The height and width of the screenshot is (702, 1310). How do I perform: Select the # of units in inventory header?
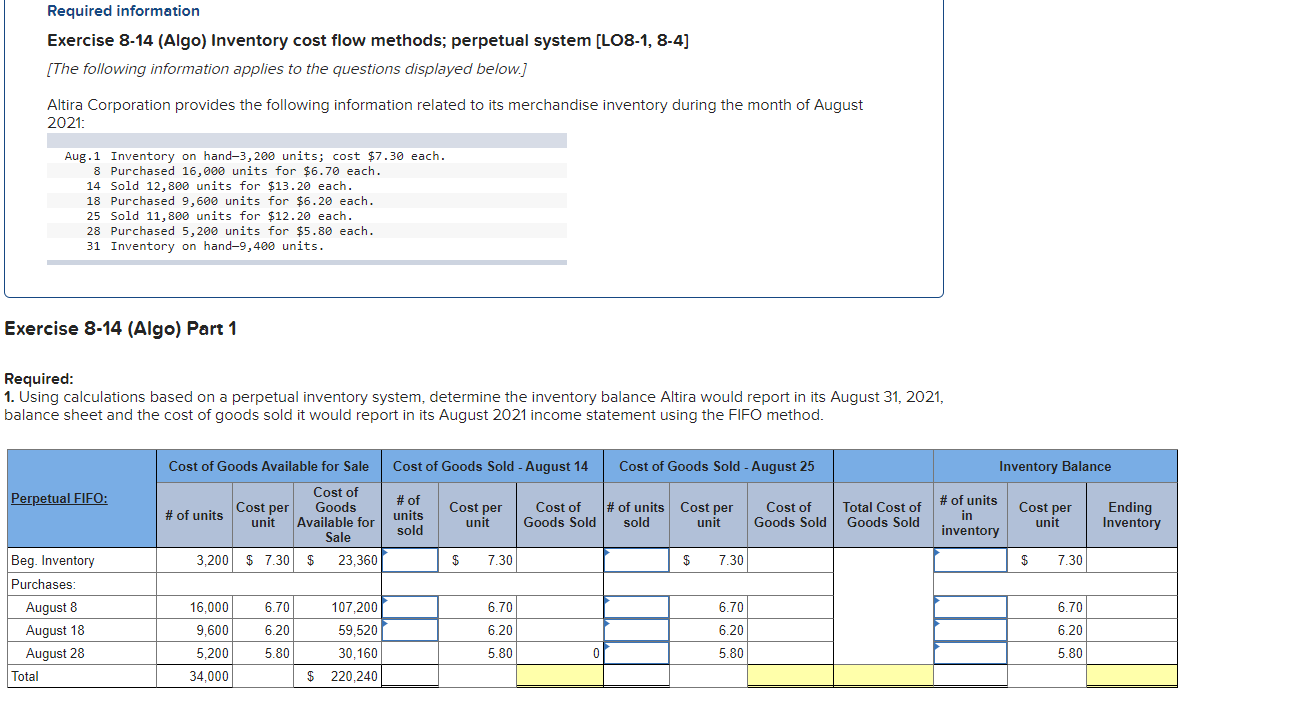[x=969, y=515]
